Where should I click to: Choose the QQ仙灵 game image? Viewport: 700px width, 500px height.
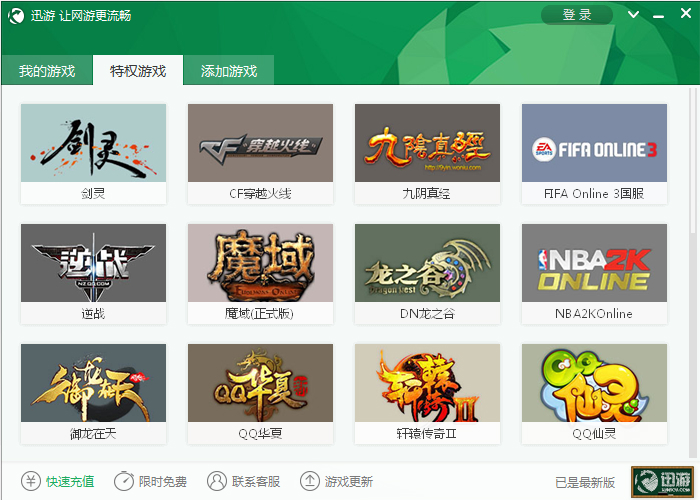click(594, 383)
